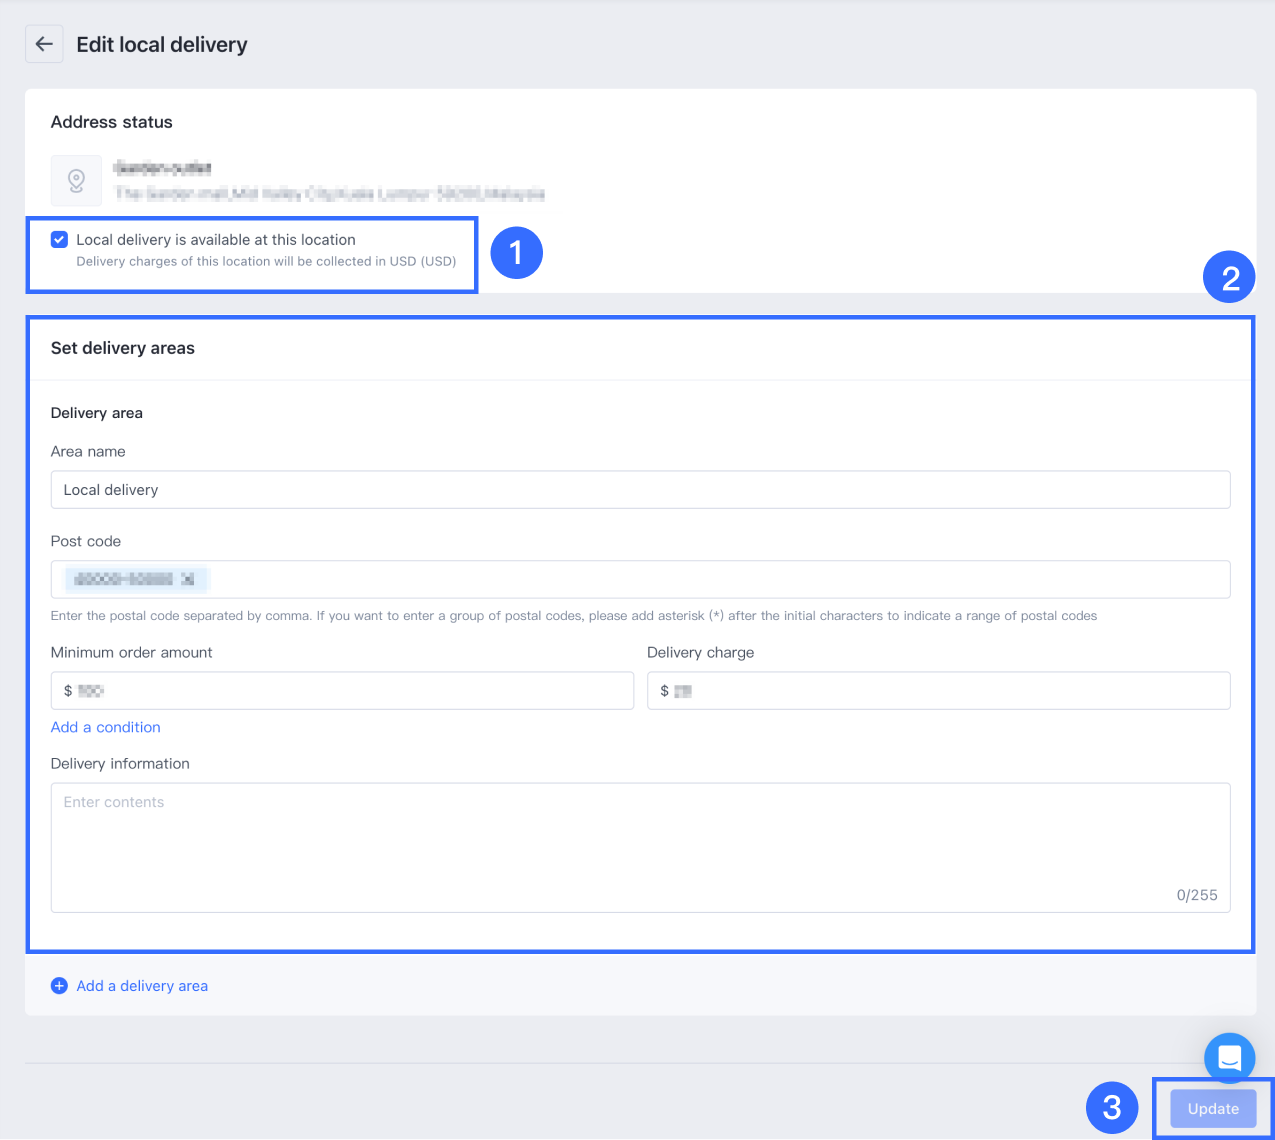
Task: Click the 0/255 character counter
Action: (x=1197, y=895)
